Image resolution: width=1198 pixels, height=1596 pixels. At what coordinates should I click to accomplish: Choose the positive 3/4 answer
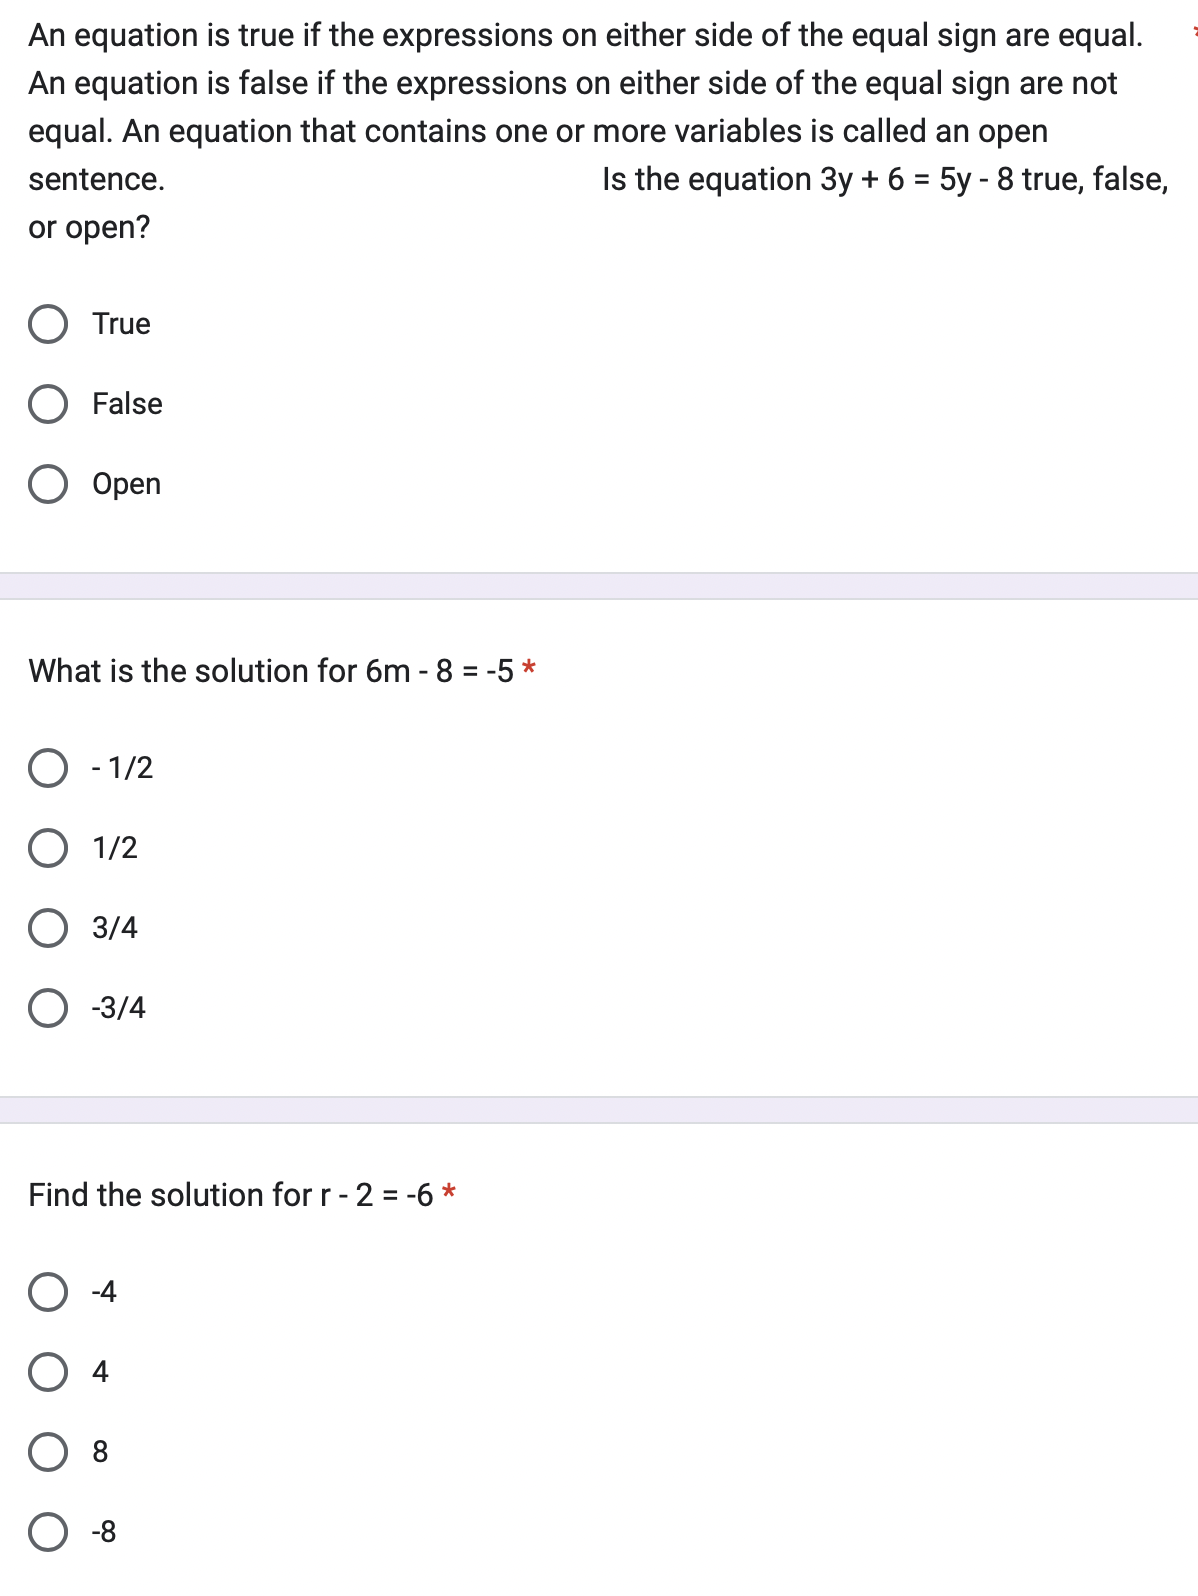(48, 928)
